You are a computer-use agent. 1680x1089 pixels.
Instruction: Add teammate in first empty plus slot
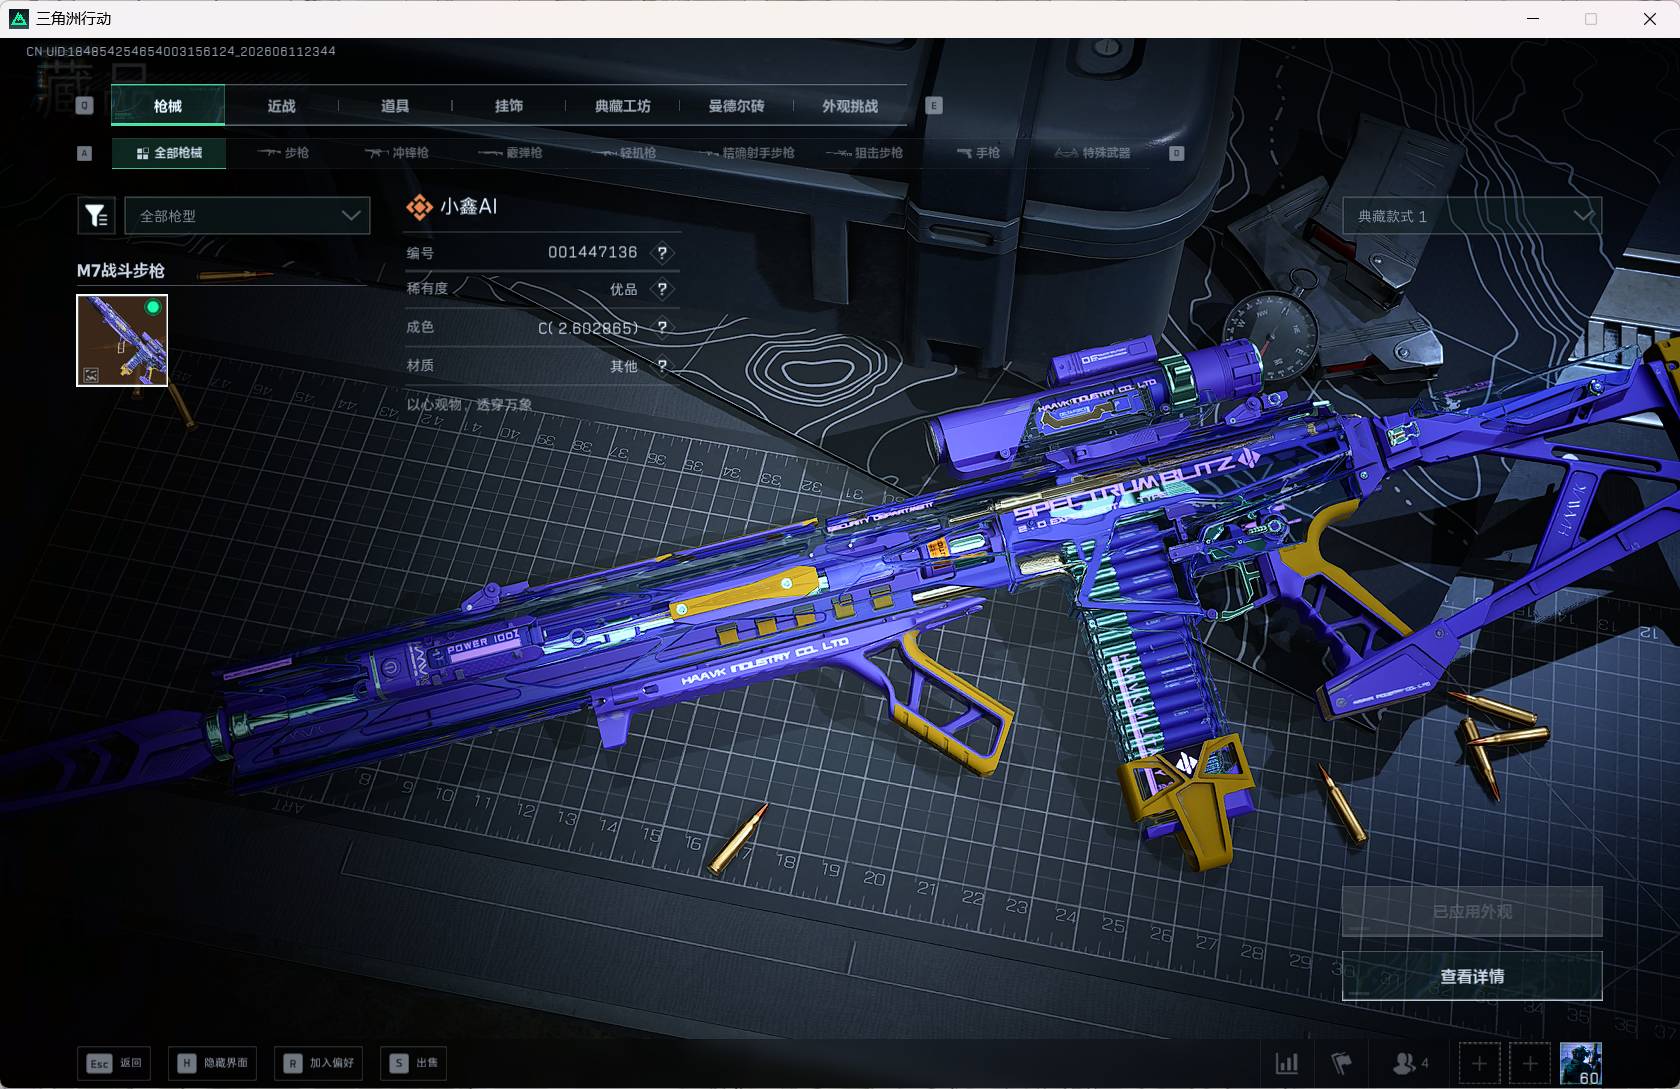point(1479,1062)
